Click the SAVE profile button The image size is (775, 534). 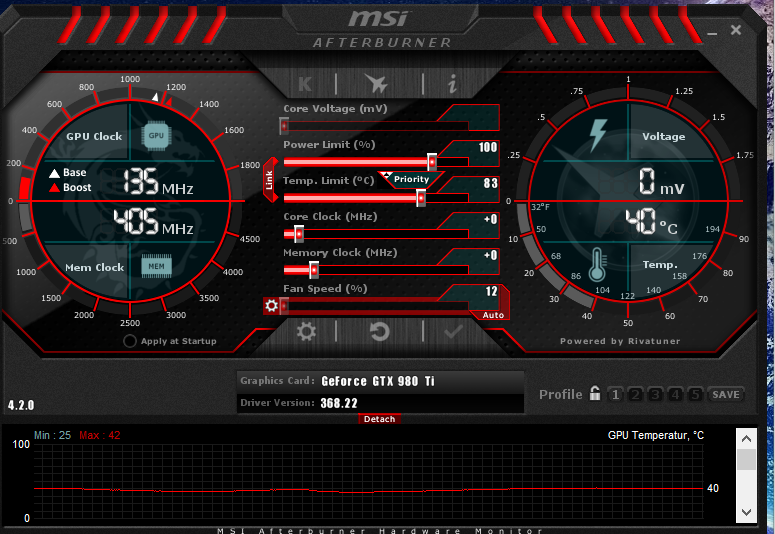(726, 395)
